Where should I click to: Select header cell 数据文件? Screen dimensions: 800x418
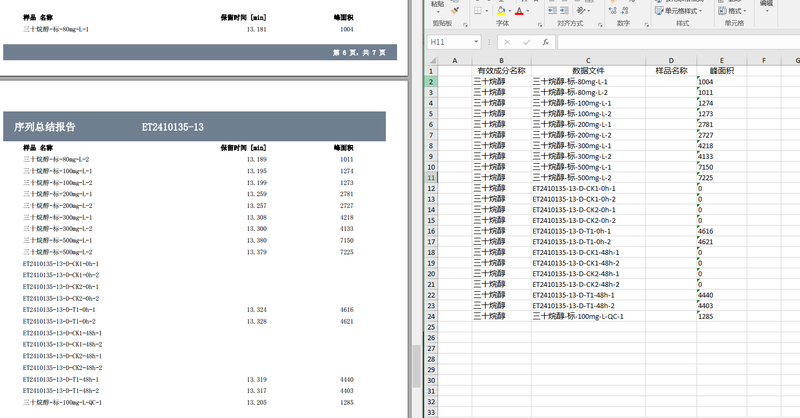(x=588, y=71)
